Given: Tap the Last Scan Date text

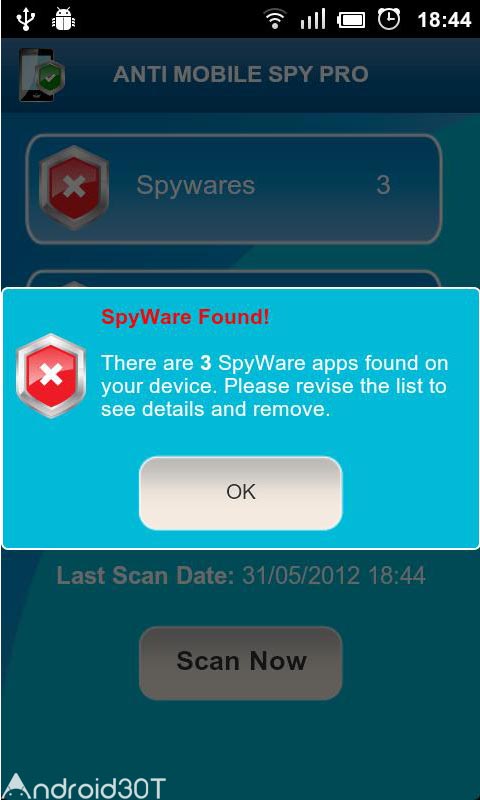Looking at the screenshot, I should pos(241,576).
